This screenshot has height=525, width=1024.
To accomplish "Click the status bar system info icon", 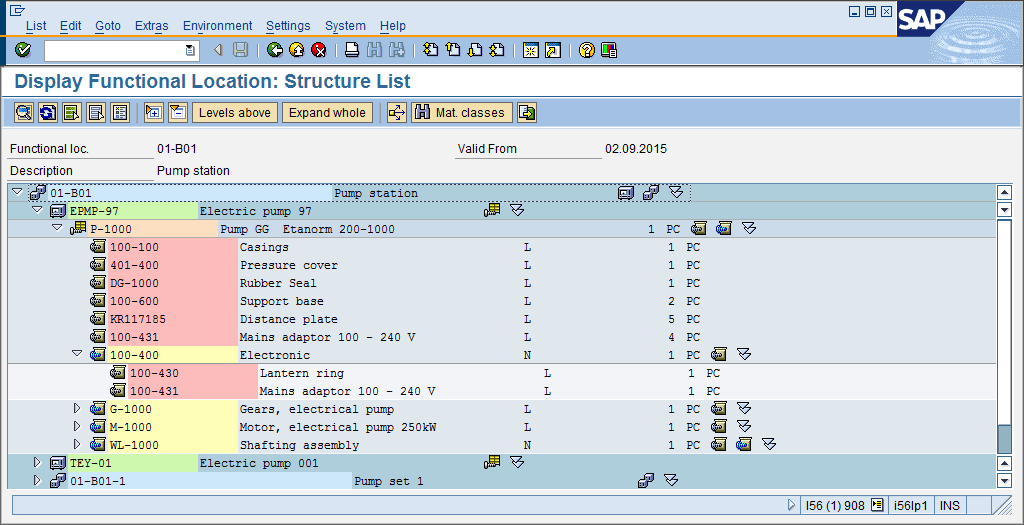I will [878, 505].
